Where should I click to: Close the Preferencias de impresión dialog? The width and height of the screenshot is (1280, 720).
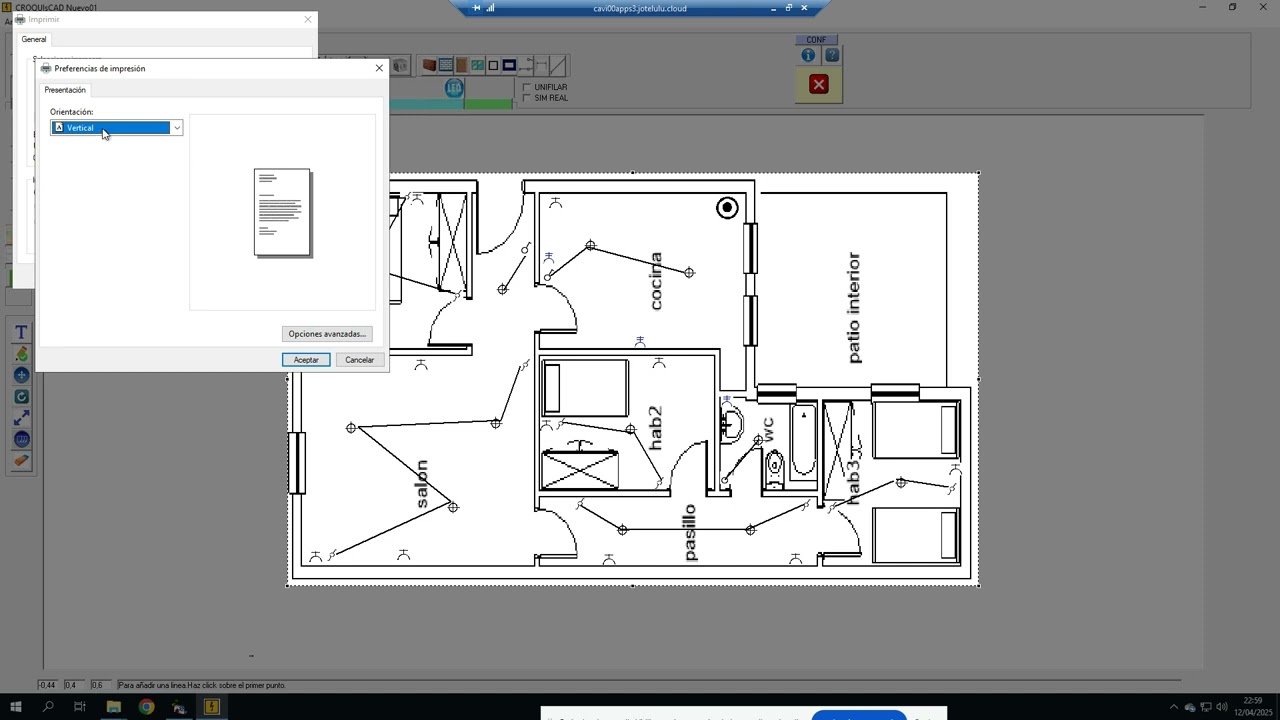[x=379, y=68]
